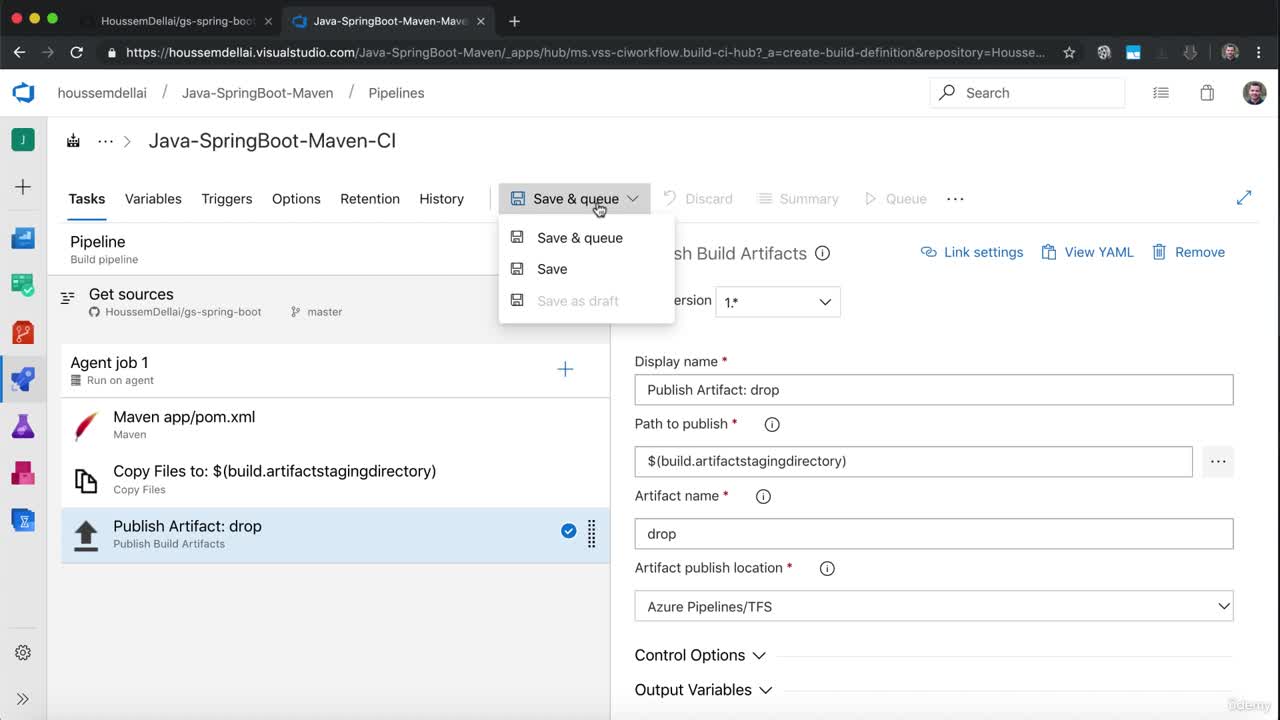
Task: Open a new browser tab
Action: 514,20
